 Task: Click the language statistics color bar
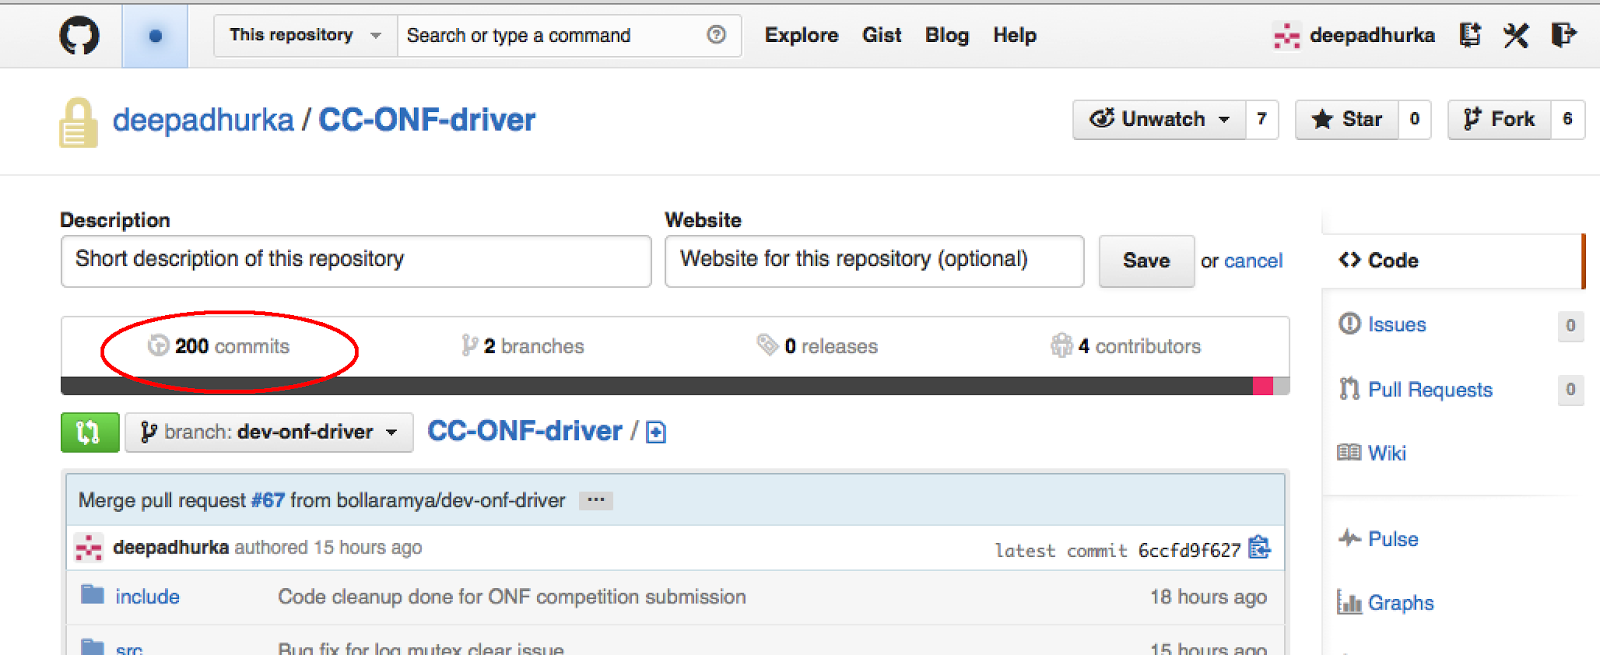pyautogui.click(x=675, y=386)
